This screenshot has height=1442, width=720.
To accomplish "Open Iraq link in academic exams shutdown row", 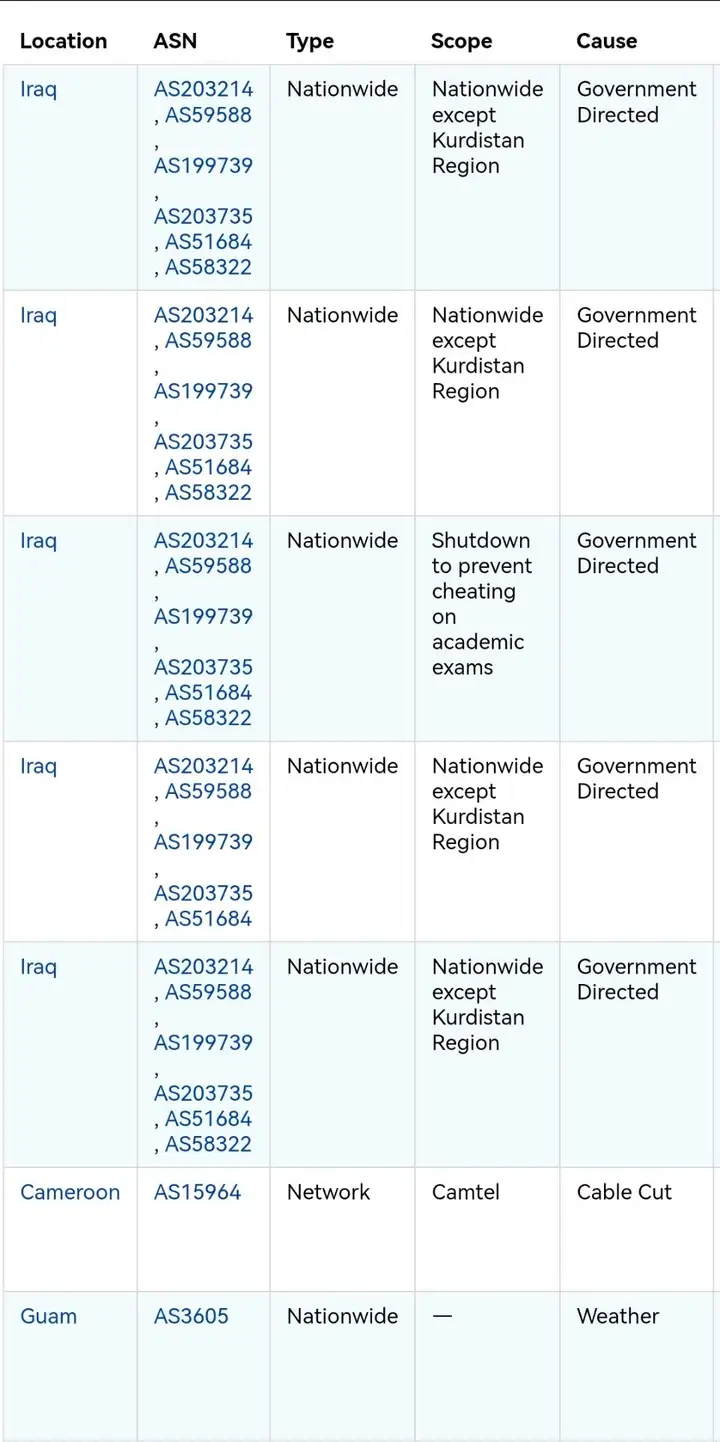I will [x=38, y=541].
